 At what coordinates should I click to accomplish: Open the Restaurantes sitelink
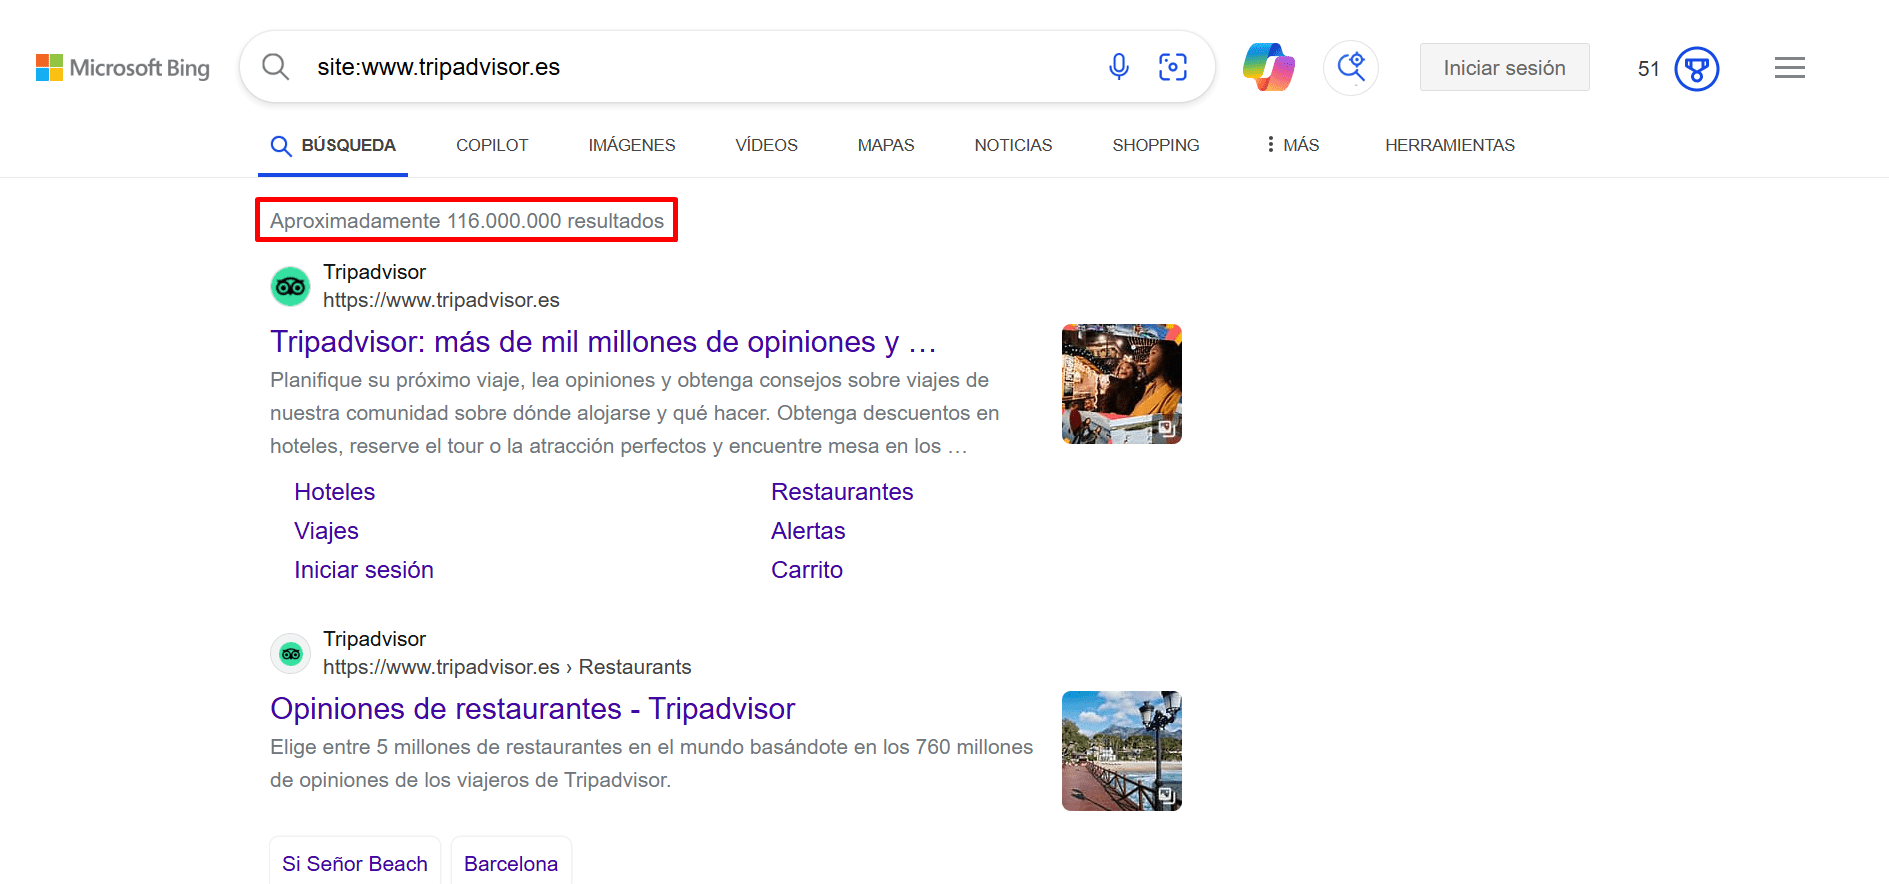842,492
